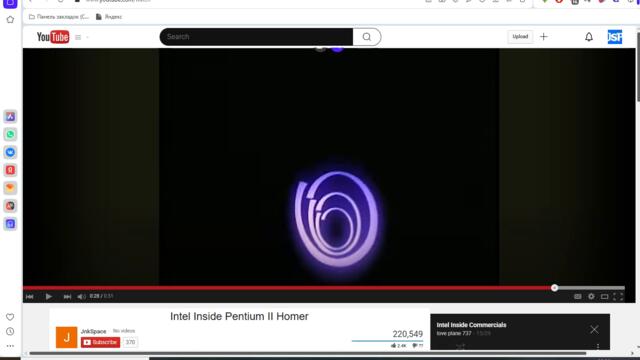Open VK in the browser sidebar
Image resolution: width=640 pixels, height=360 pixels.
10,152
